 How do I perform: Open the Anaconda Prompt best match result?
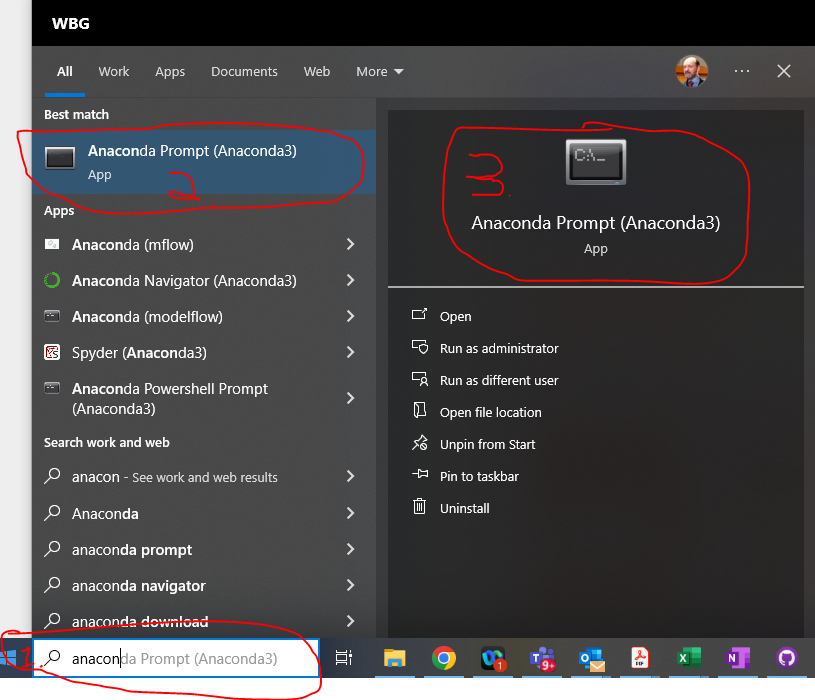click(192, 162)
